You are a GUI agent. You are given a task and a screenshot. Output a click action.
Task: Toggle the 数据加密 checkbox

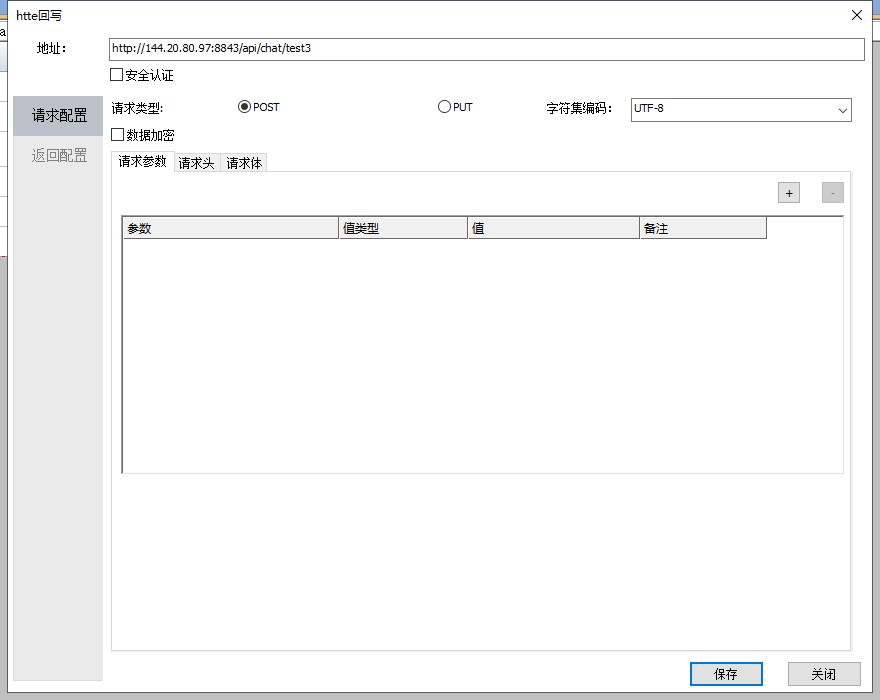[118, 135]
